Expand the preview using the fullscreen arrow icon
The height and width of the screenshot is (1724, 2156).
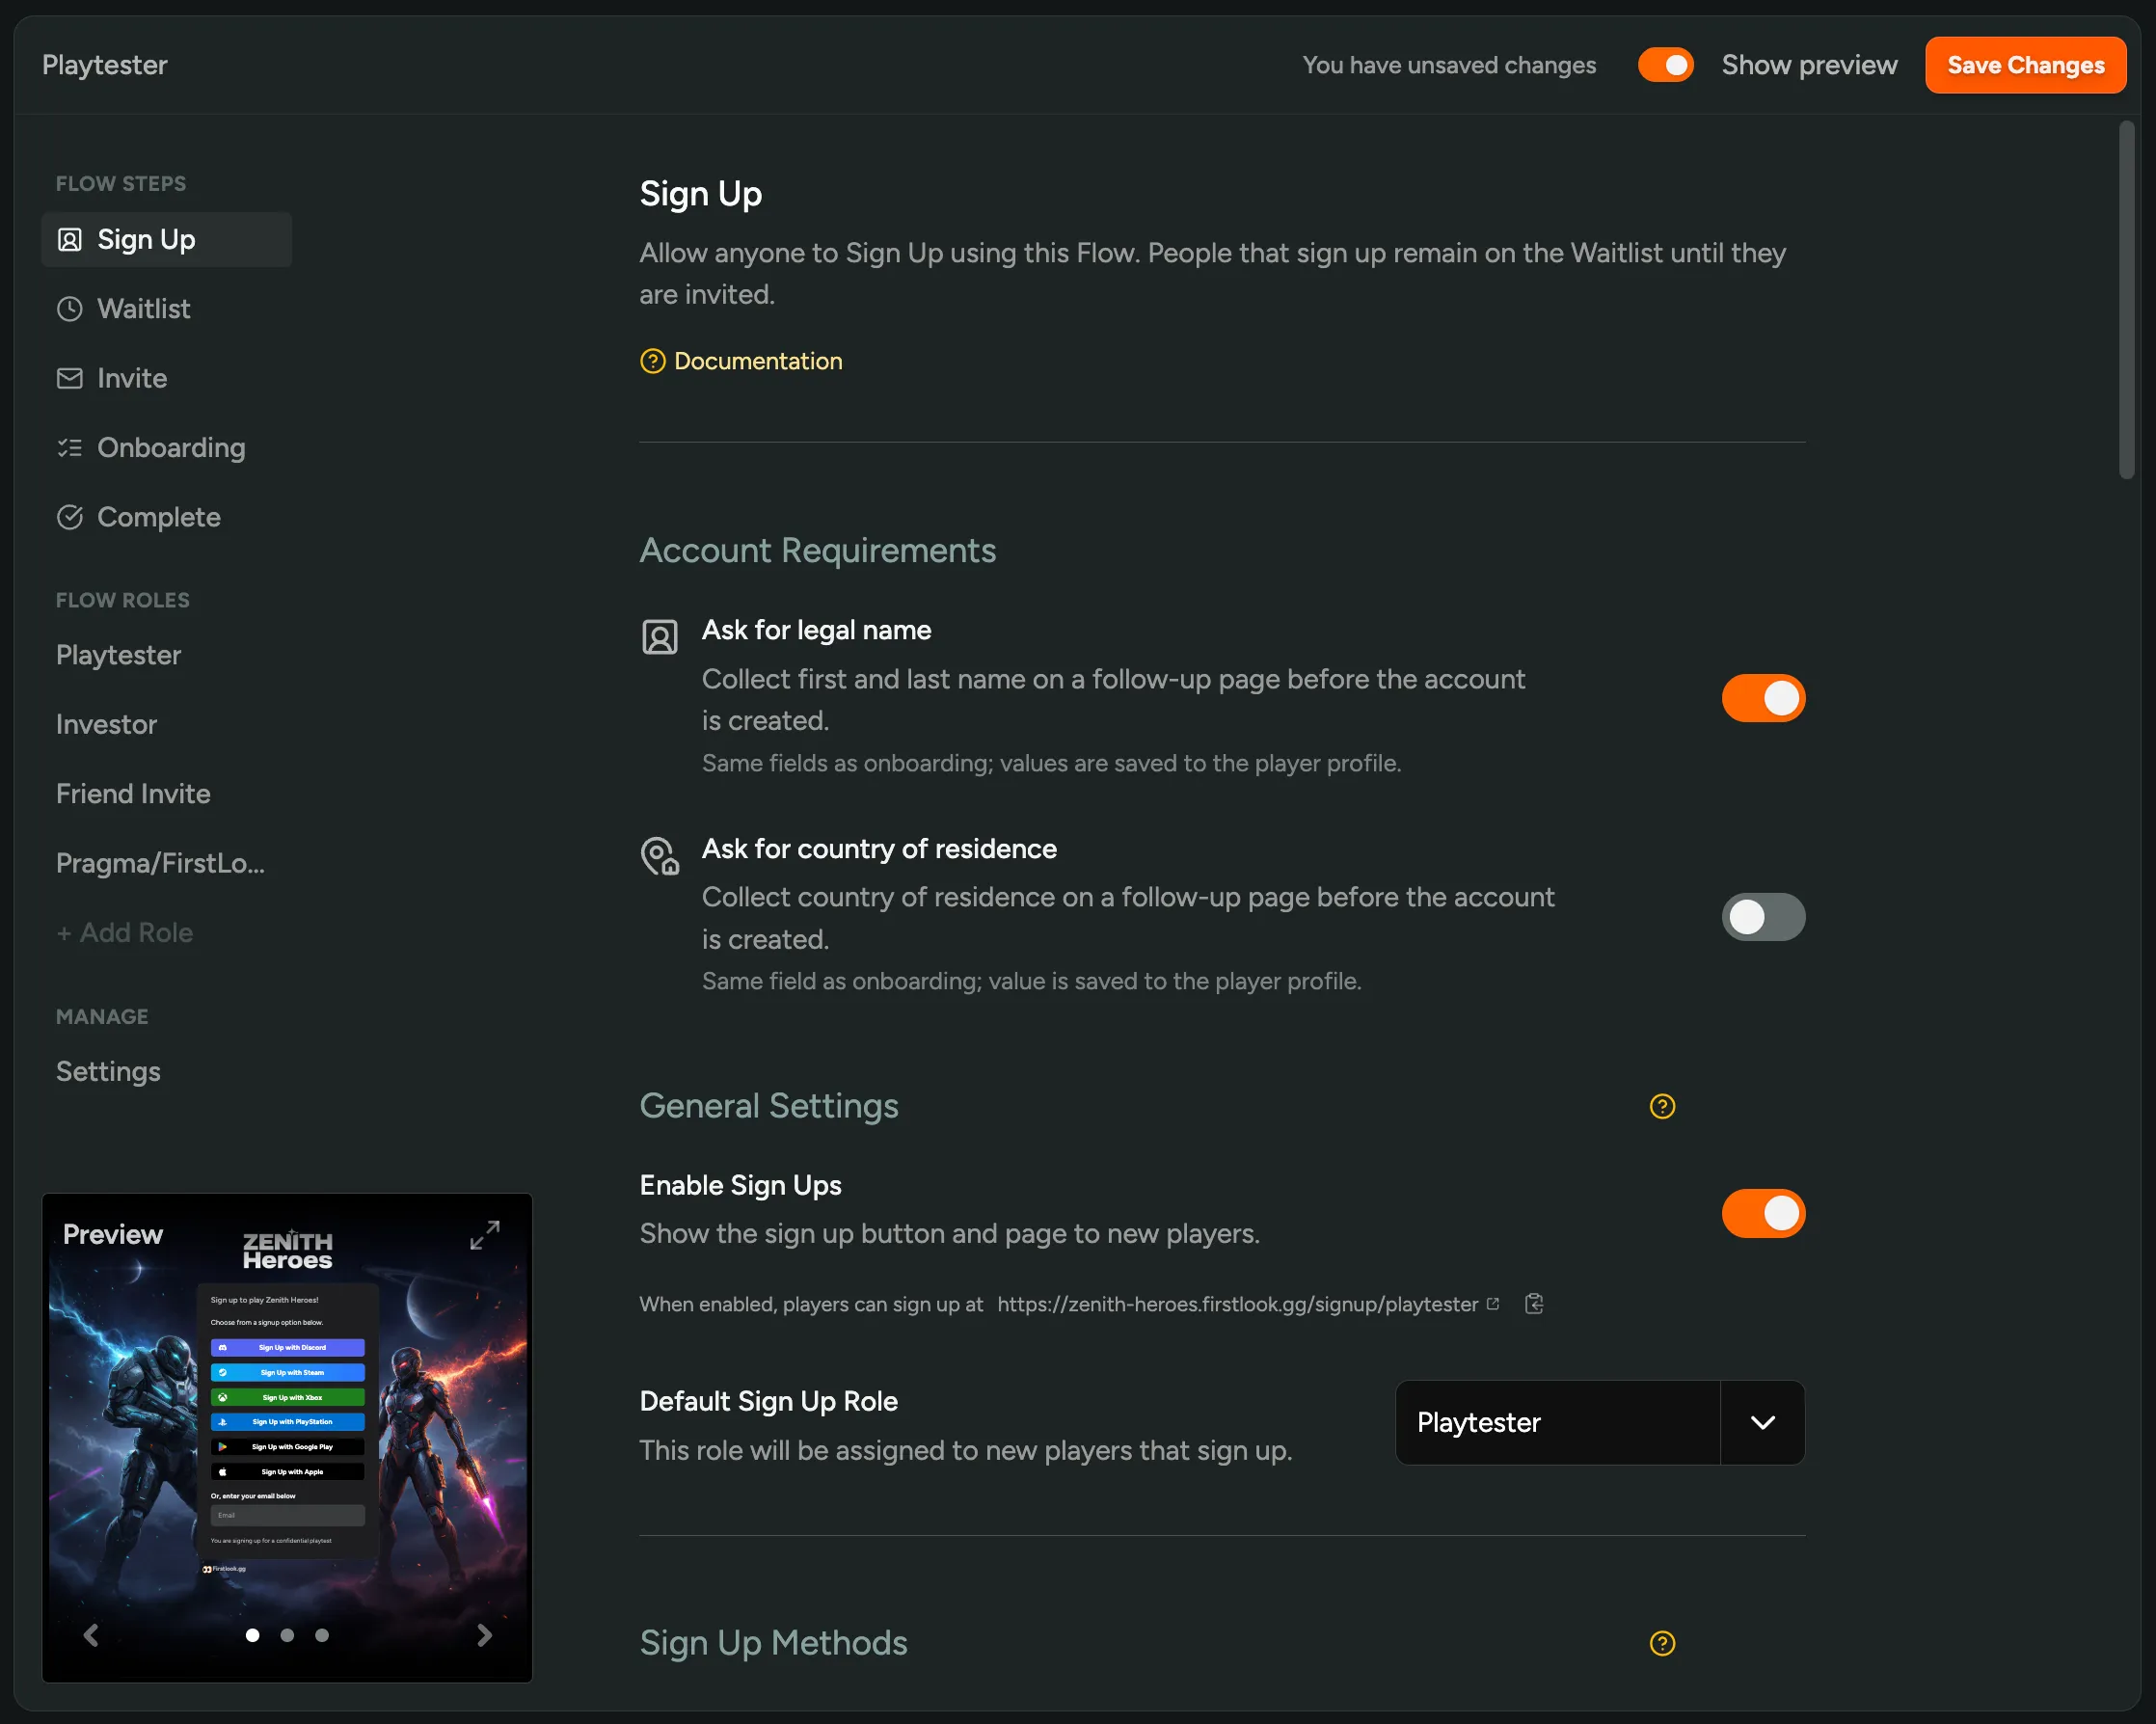[484, 1236]
